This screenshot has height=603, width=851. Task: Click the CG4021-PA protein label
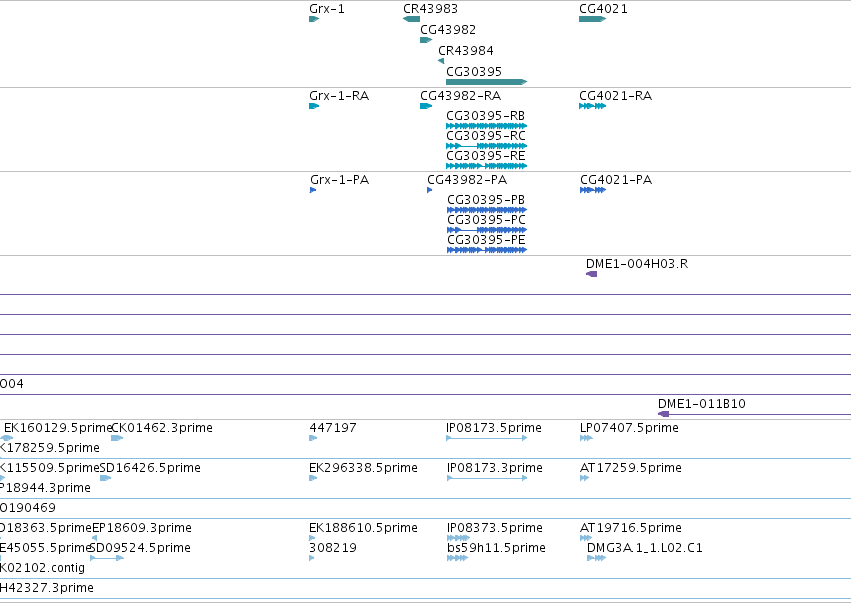click(x=616, y=180)
